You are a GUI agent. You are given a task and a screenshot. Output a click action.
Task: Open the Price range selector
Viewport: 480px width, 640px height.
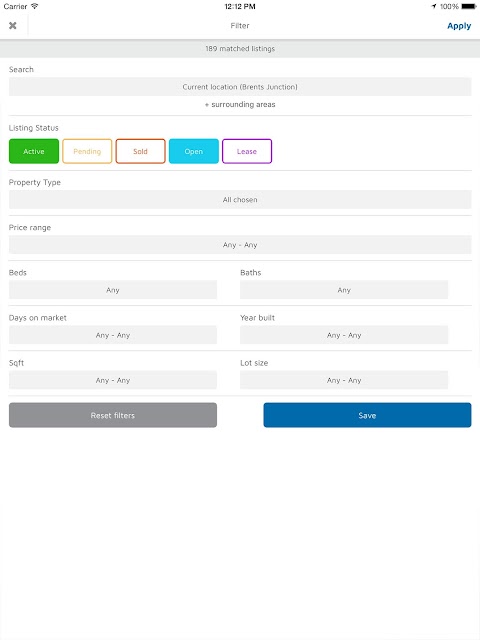pyautogui.click(x=240, y=244)
